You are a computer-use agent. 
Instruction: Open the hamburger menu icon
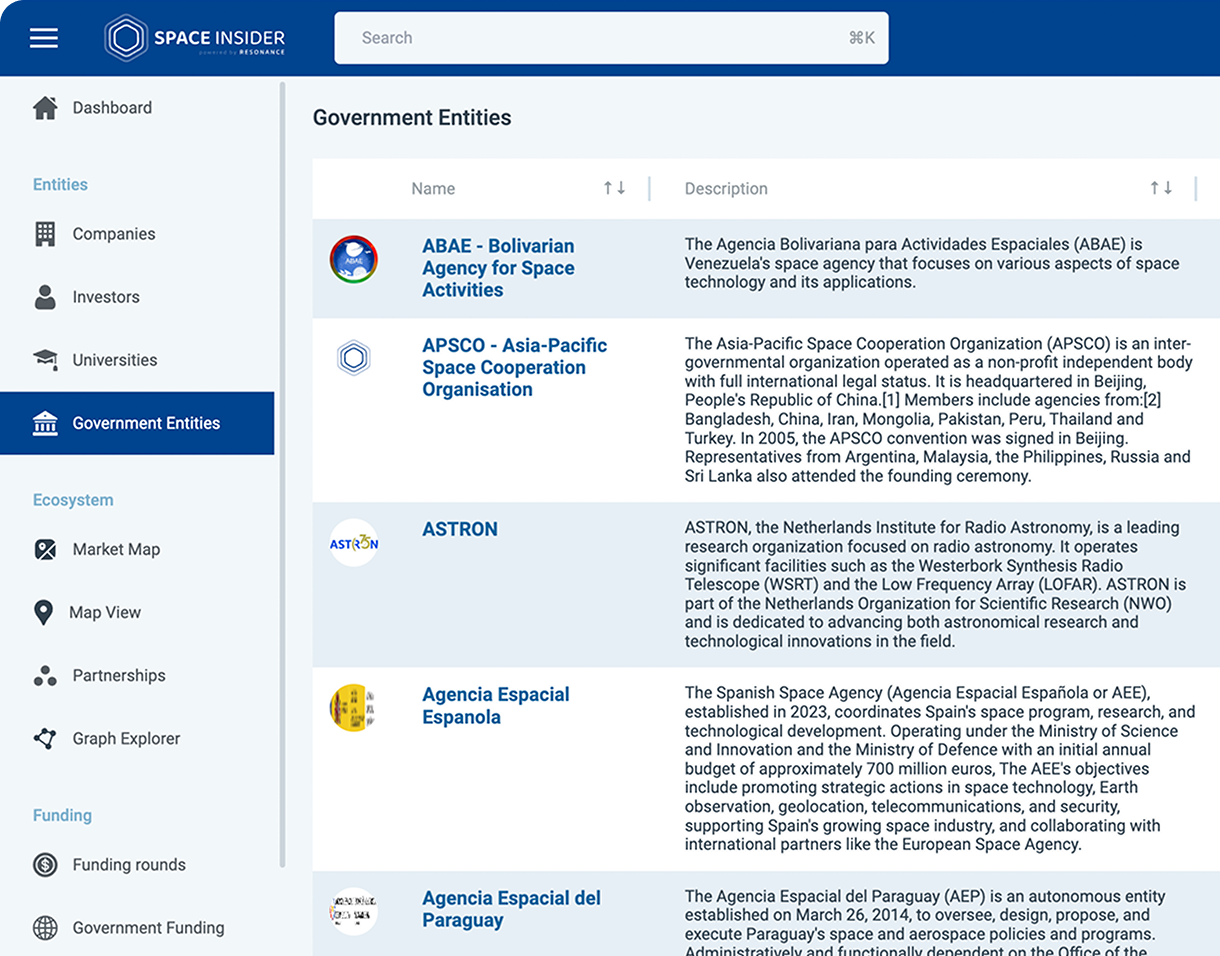coord(44,38)
